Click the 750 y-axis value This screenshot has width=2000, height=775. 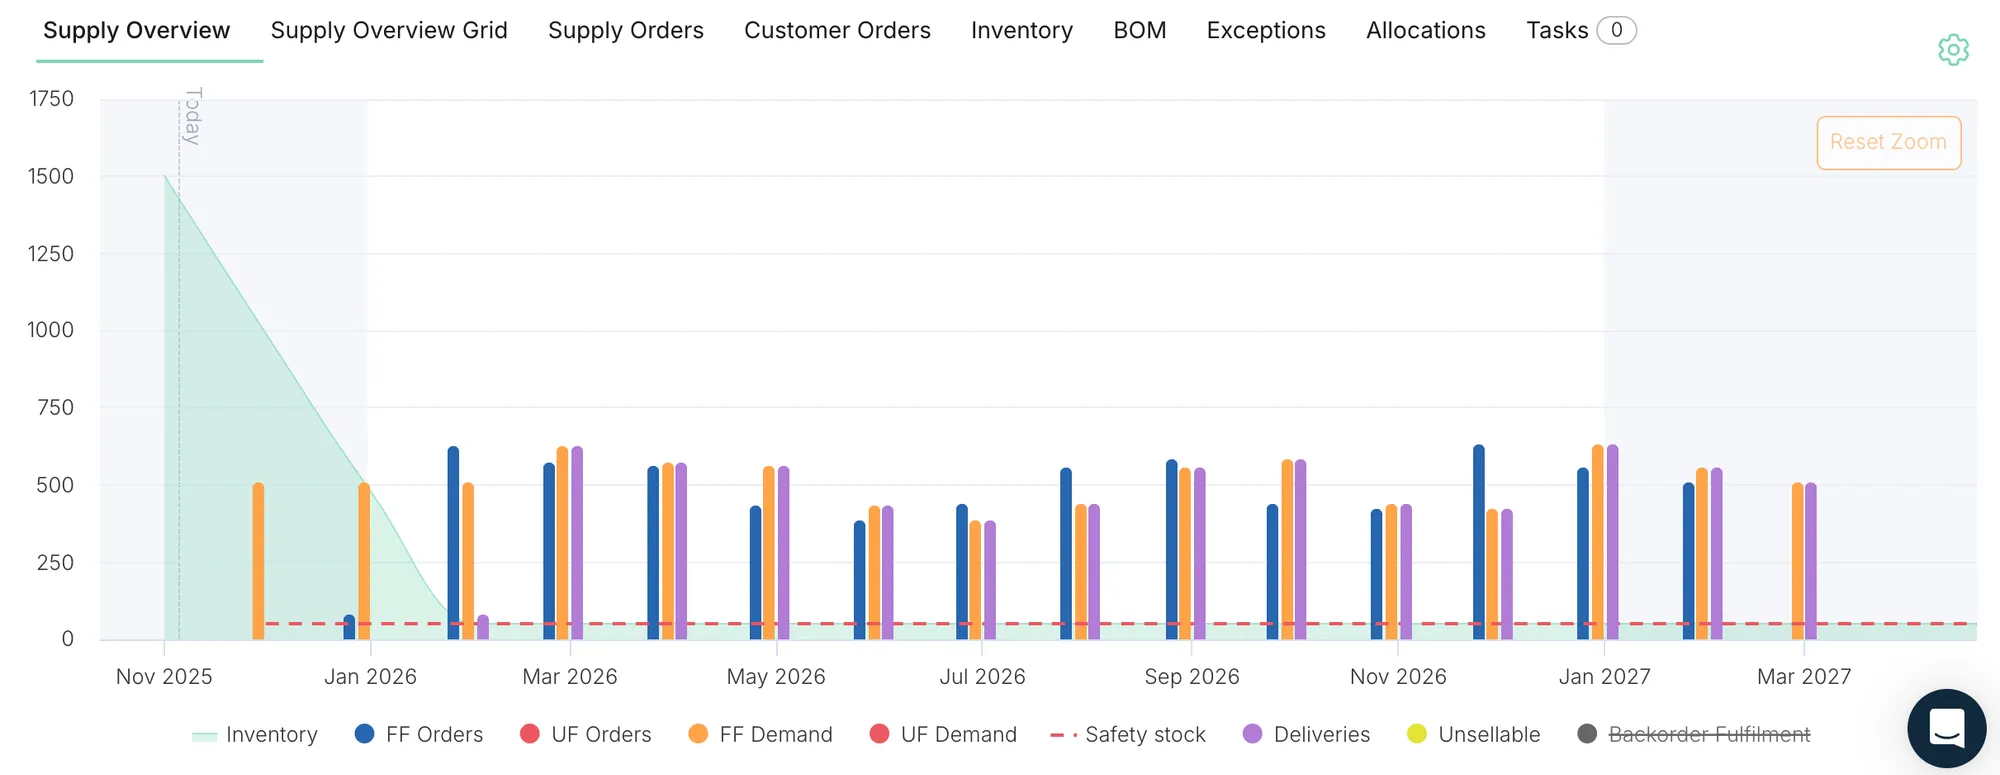click(x=55, y=408)
